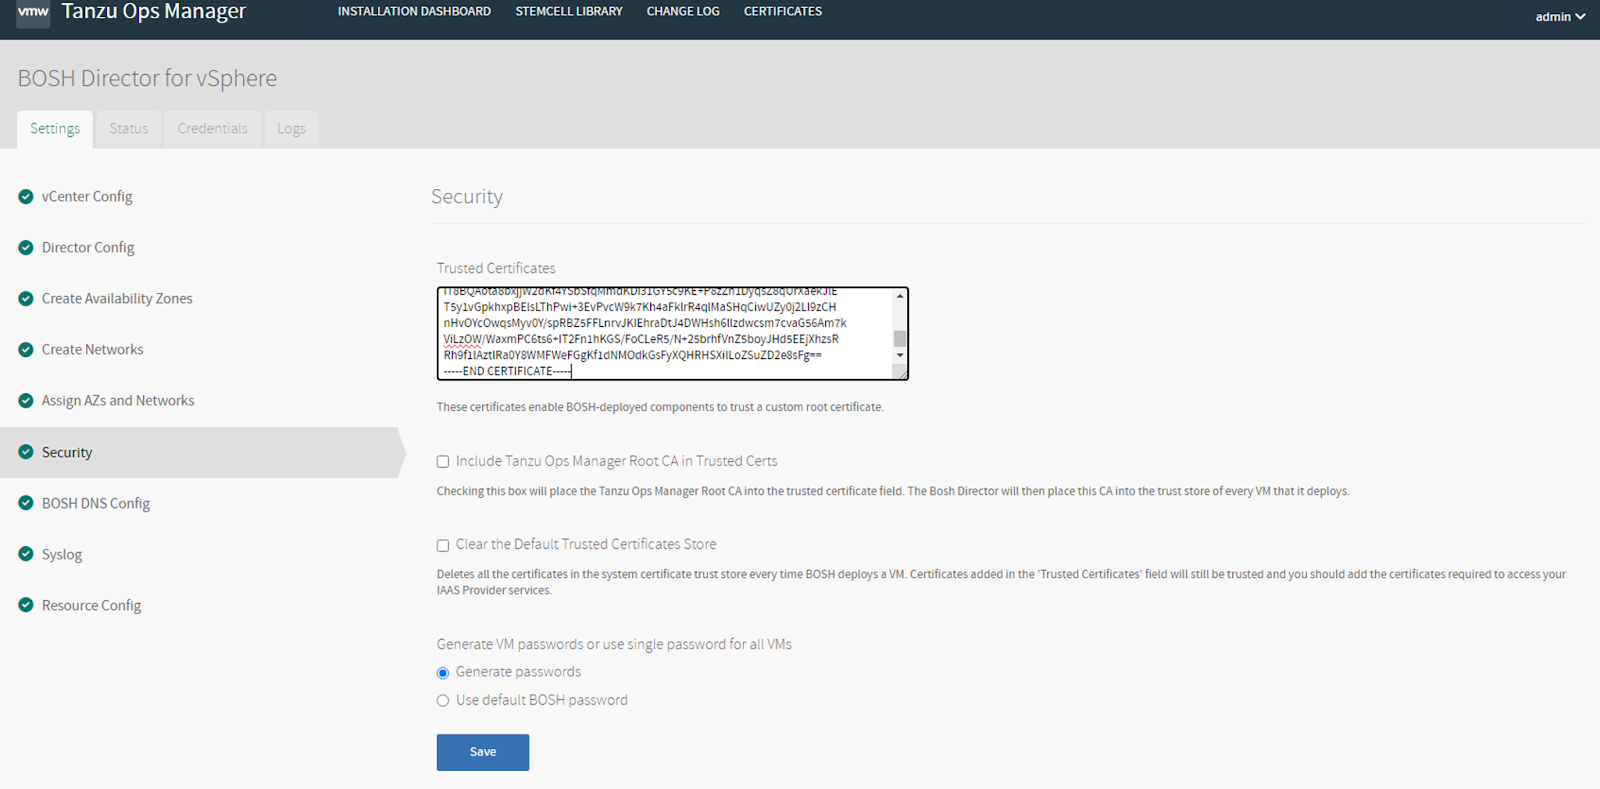Screen dimensions: 1600x789
Task: Switch to the Logs tab
Action: point(292,129)
